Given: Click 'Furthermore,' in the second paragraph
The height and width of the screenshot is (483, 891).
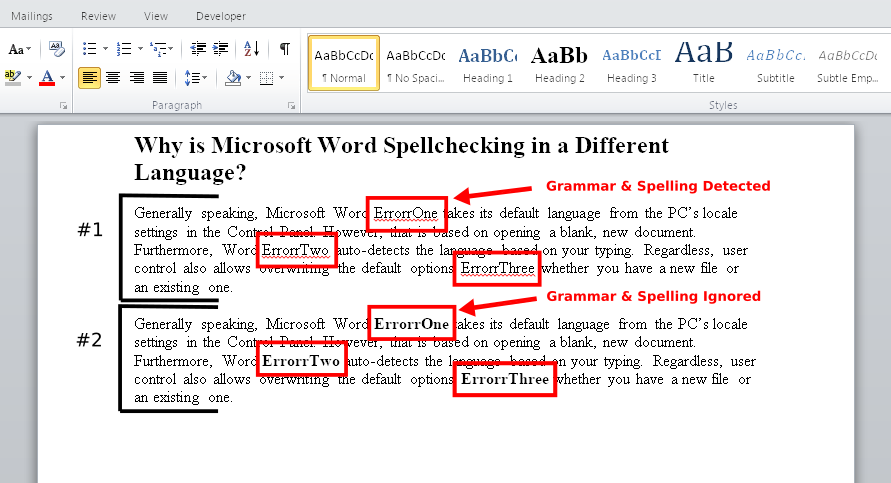Looking at the screenshot, I should (x=173, y=361).
